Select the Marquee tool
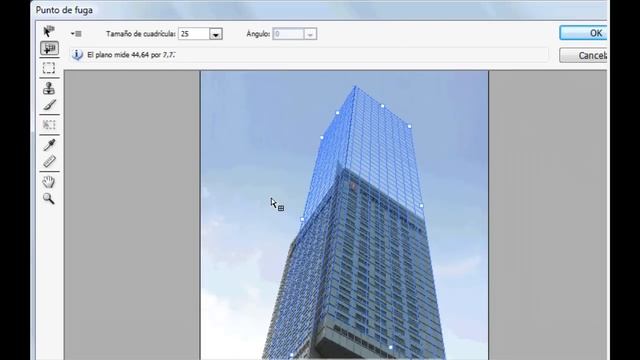640x360 pixels. click(x=49, y=68)
